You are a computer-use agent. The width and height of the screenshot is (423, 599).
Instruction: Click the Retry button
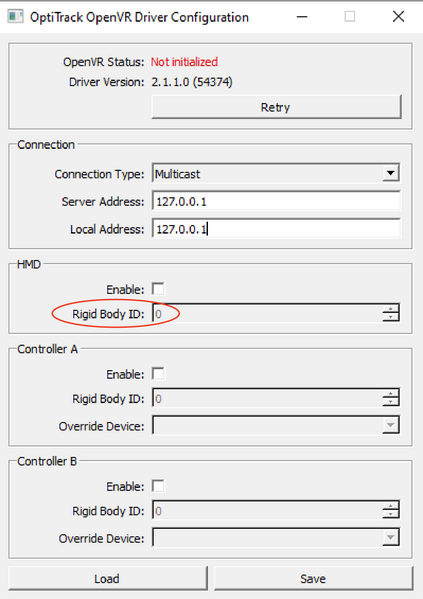click(x=276, y=107)
